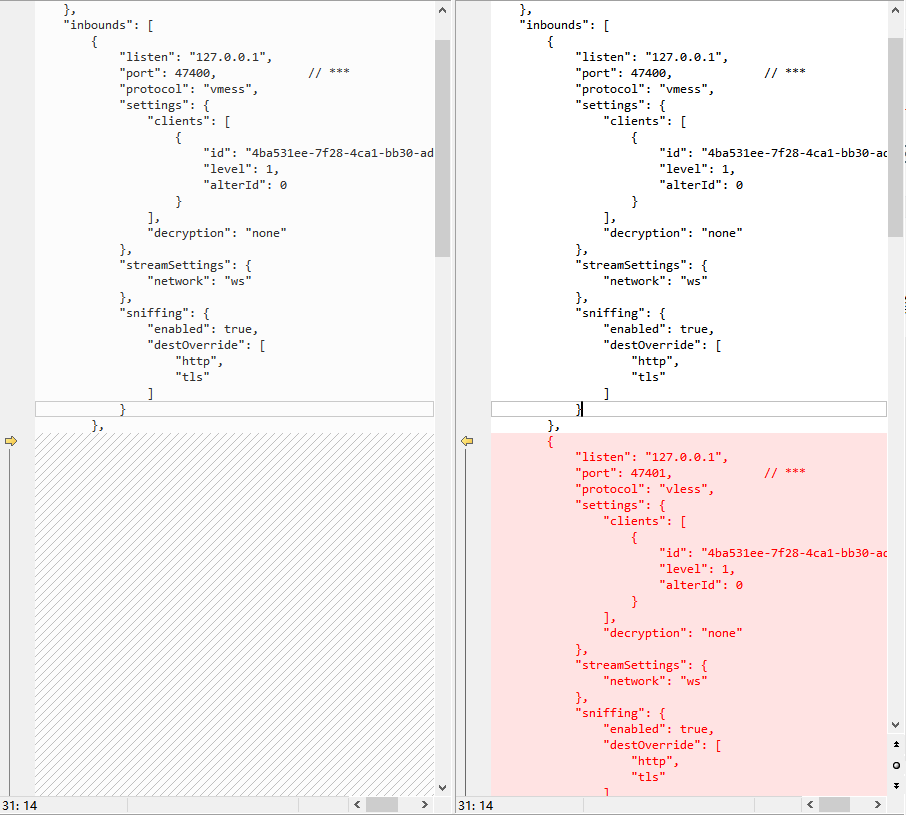
Task: Click left pane horizontal scrollbar thumb
Action: [381, 805]
